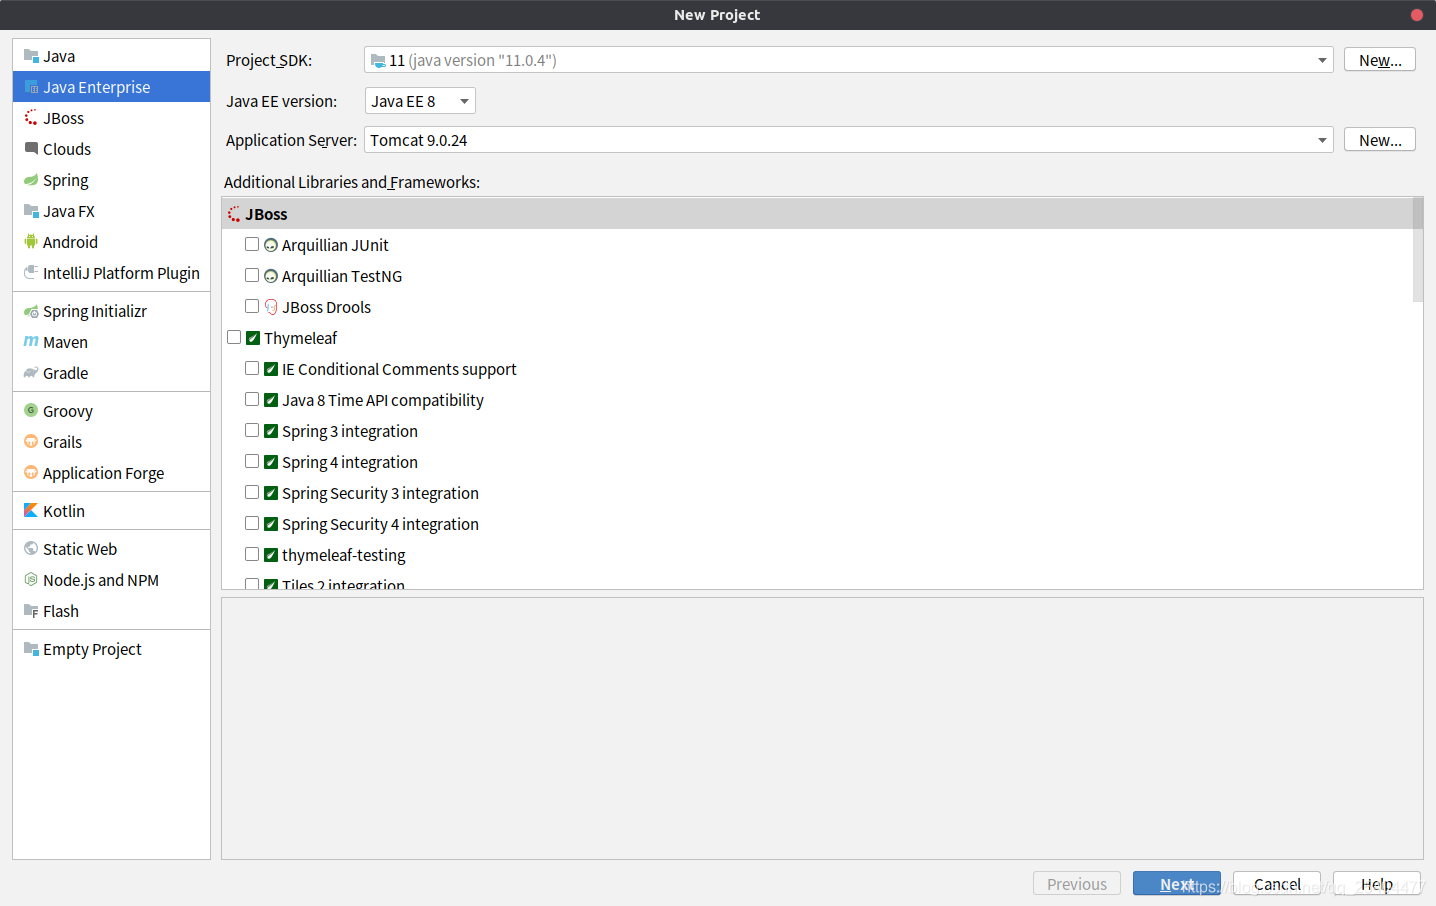
Task: Select the Flash project icon
Action: (31, 611)
